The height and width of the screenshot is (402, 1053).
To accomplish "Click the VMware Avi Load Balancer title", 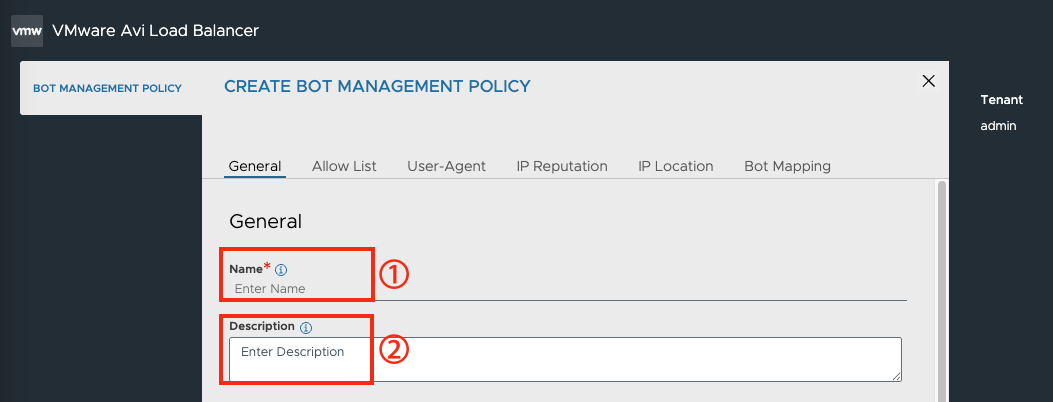I will pyautogui.click(x=155, y=30).
